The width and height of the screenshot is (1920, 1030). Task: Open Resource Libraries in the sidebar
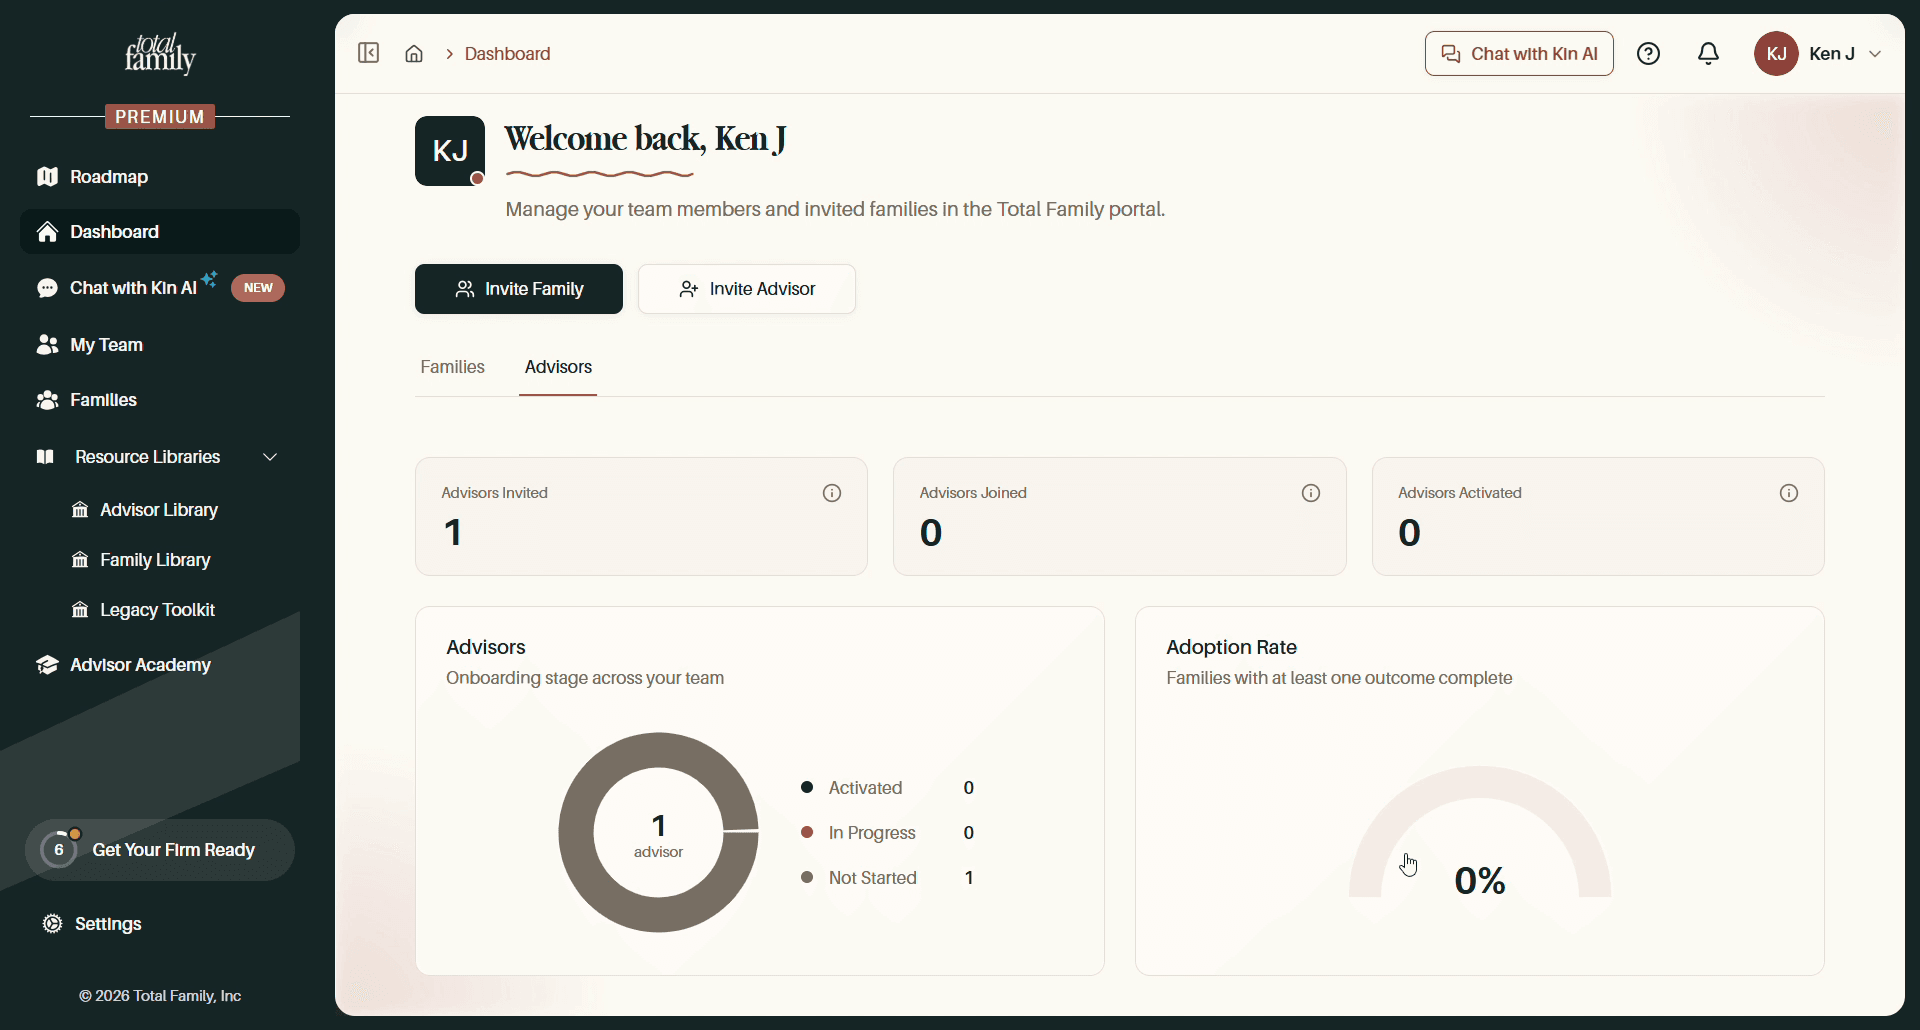[147, 457]
